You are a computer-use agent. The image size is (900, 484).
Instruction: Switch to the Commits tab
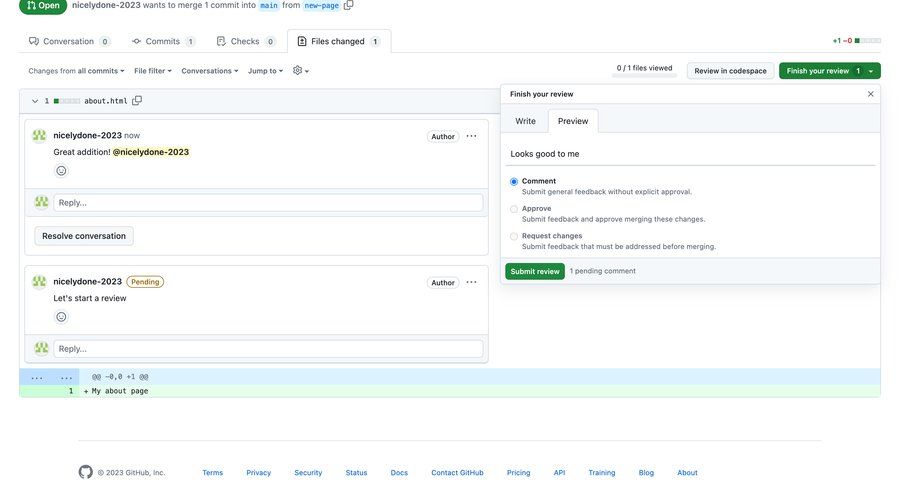[163, 41]
